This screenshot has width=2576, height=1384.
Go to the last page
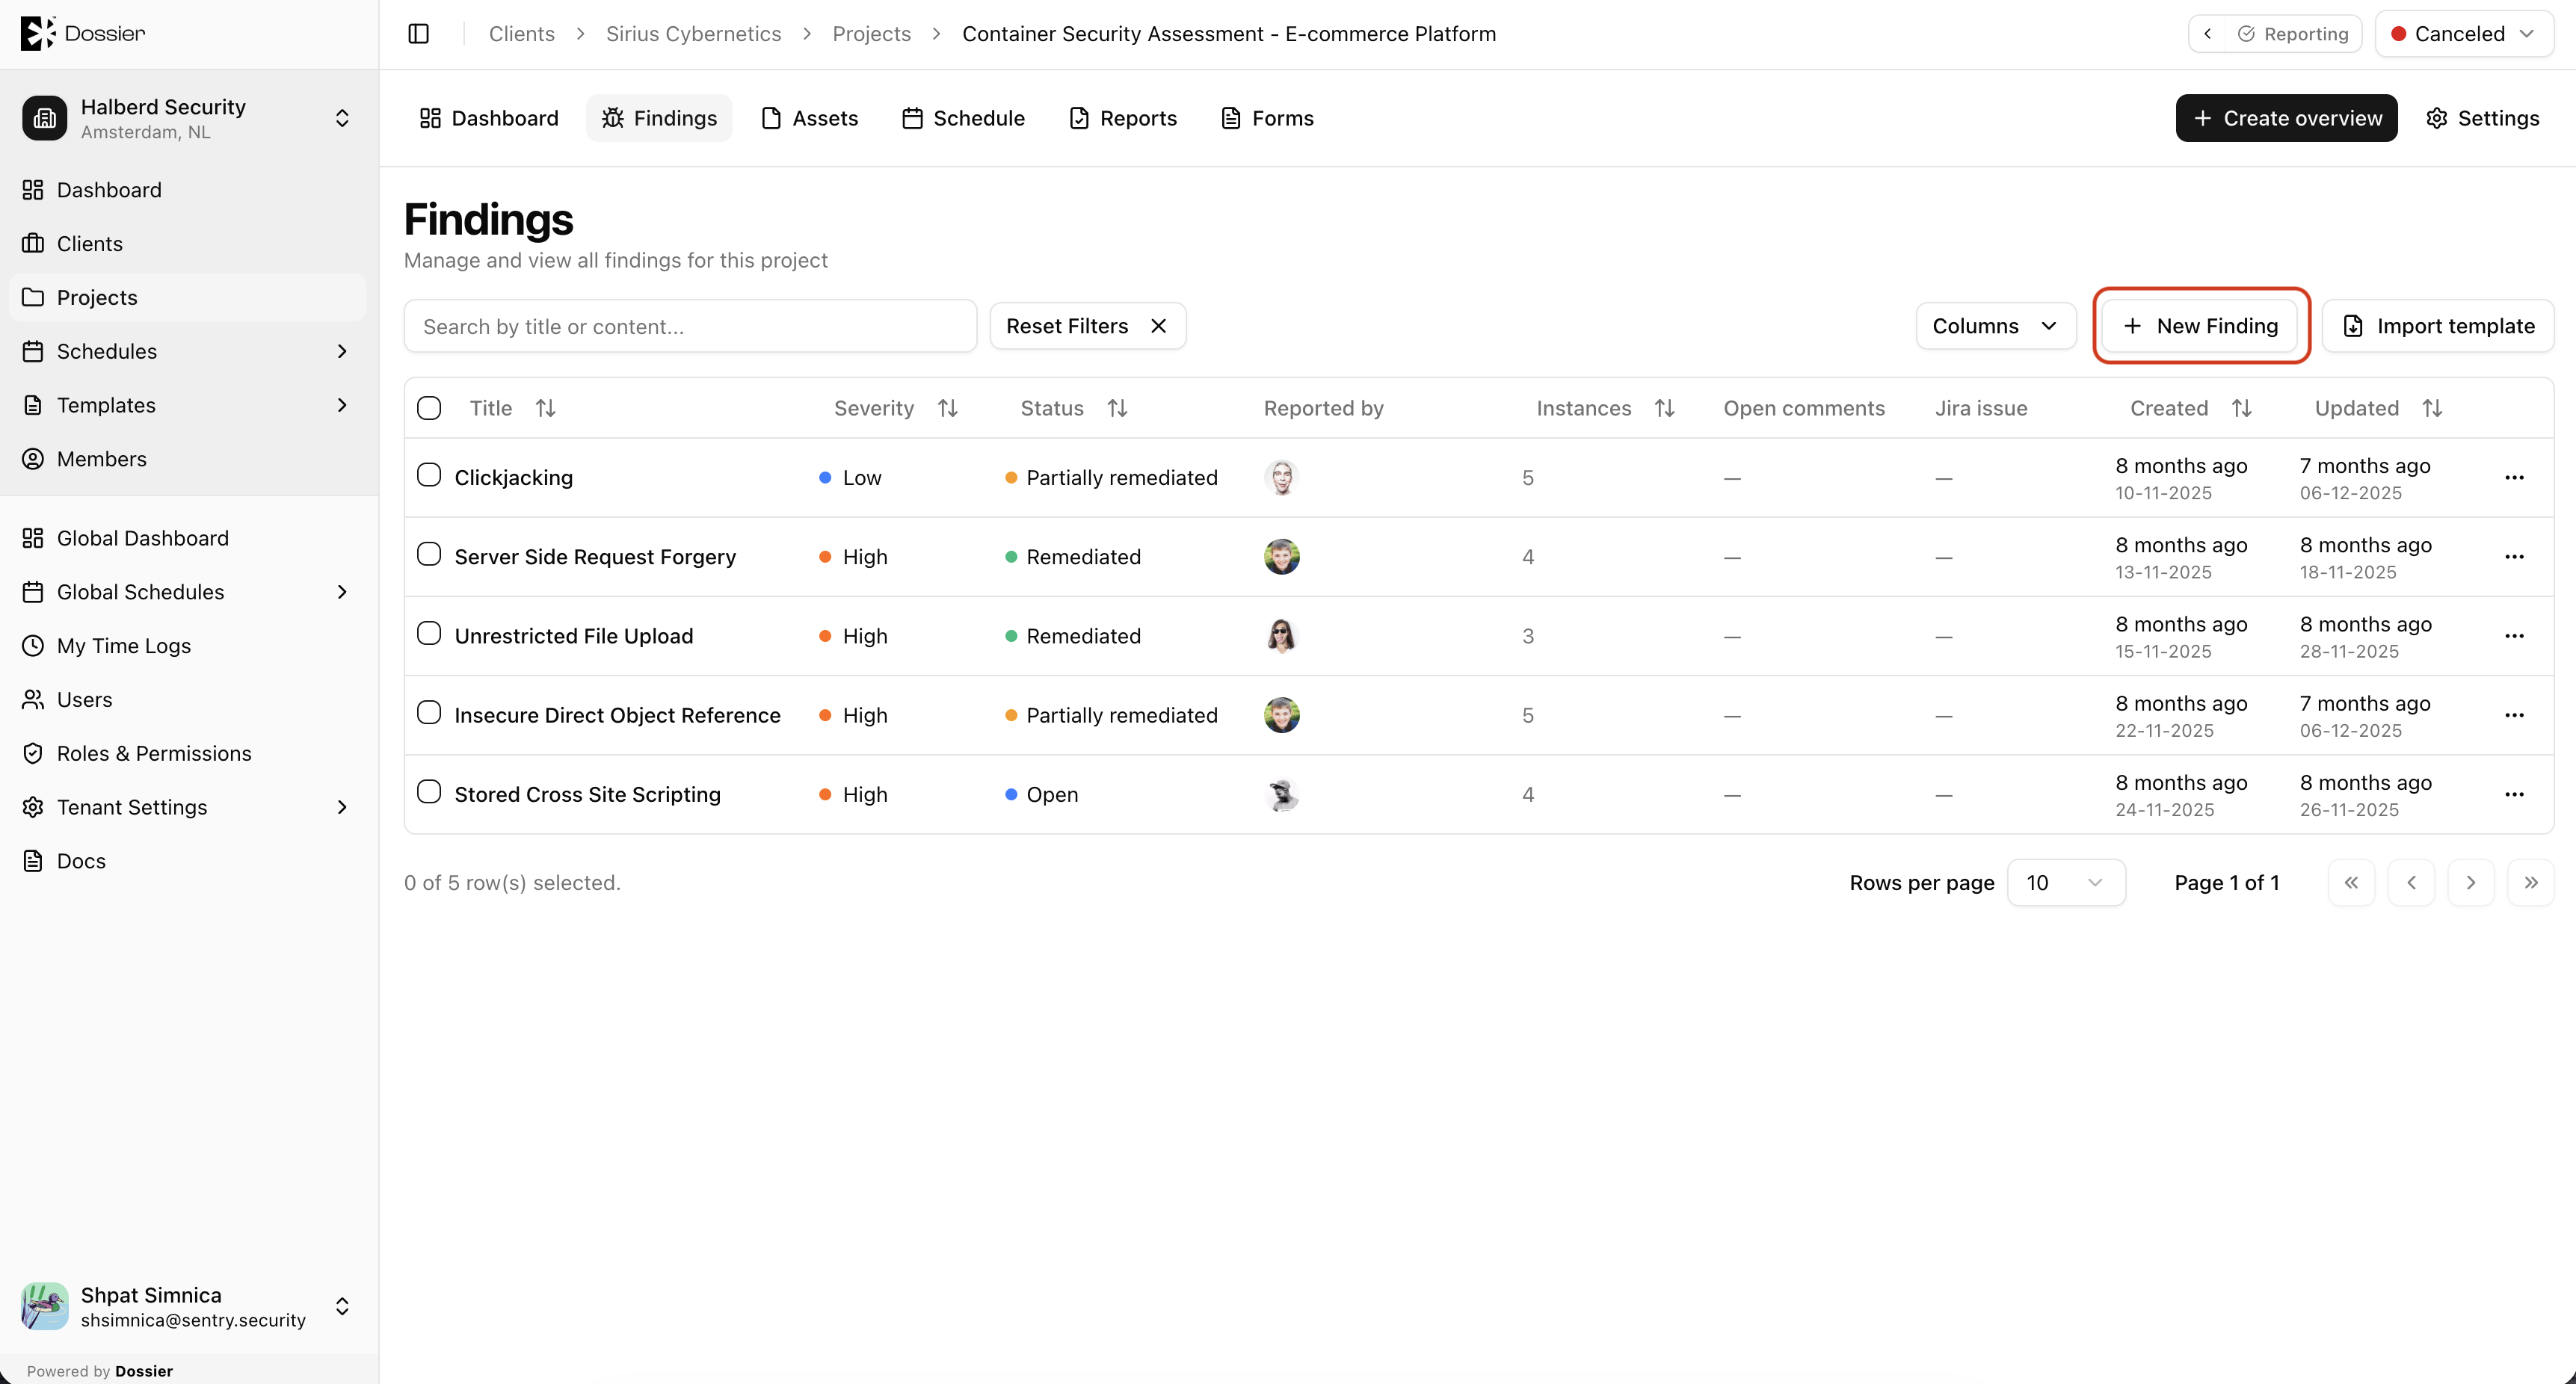[2531, 883]
